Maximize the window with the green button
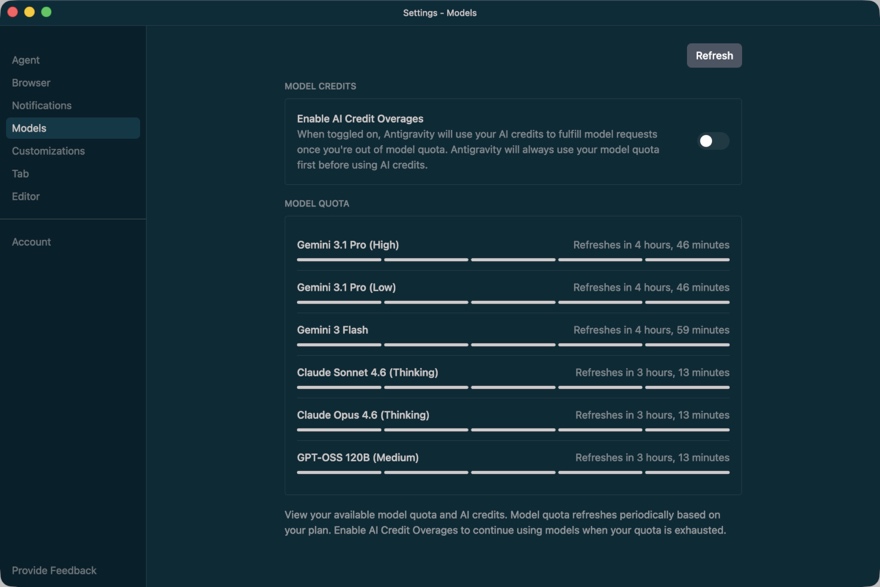Viewport: 880px width, 587px height. (46, 12)
